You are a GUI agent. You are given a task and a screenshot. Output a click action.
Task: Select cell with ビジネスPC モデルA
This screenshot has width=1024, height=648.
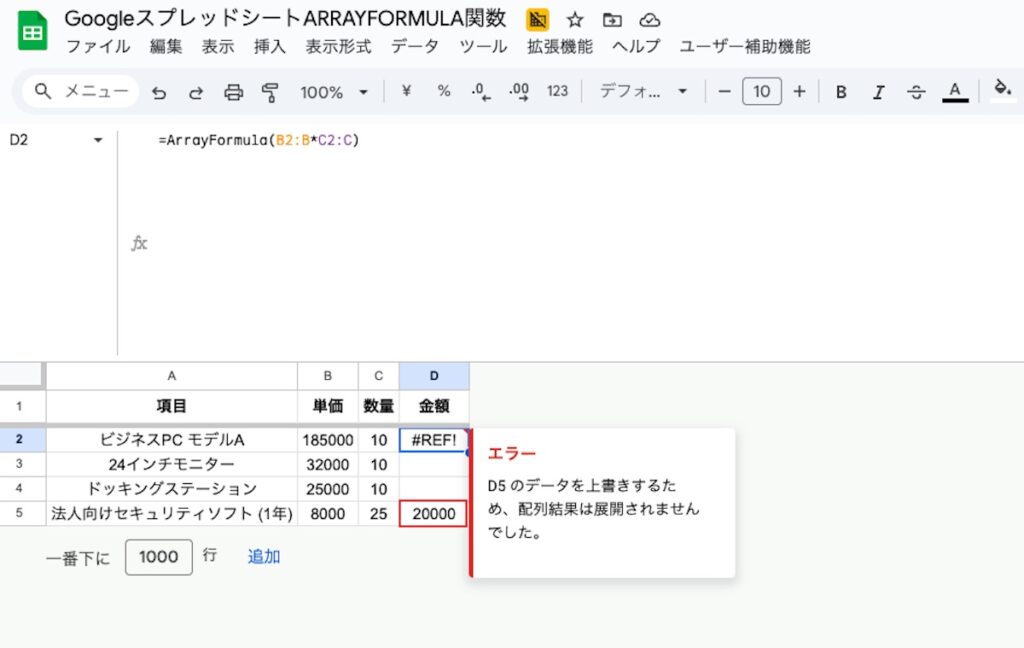click(x=172, y=440)
